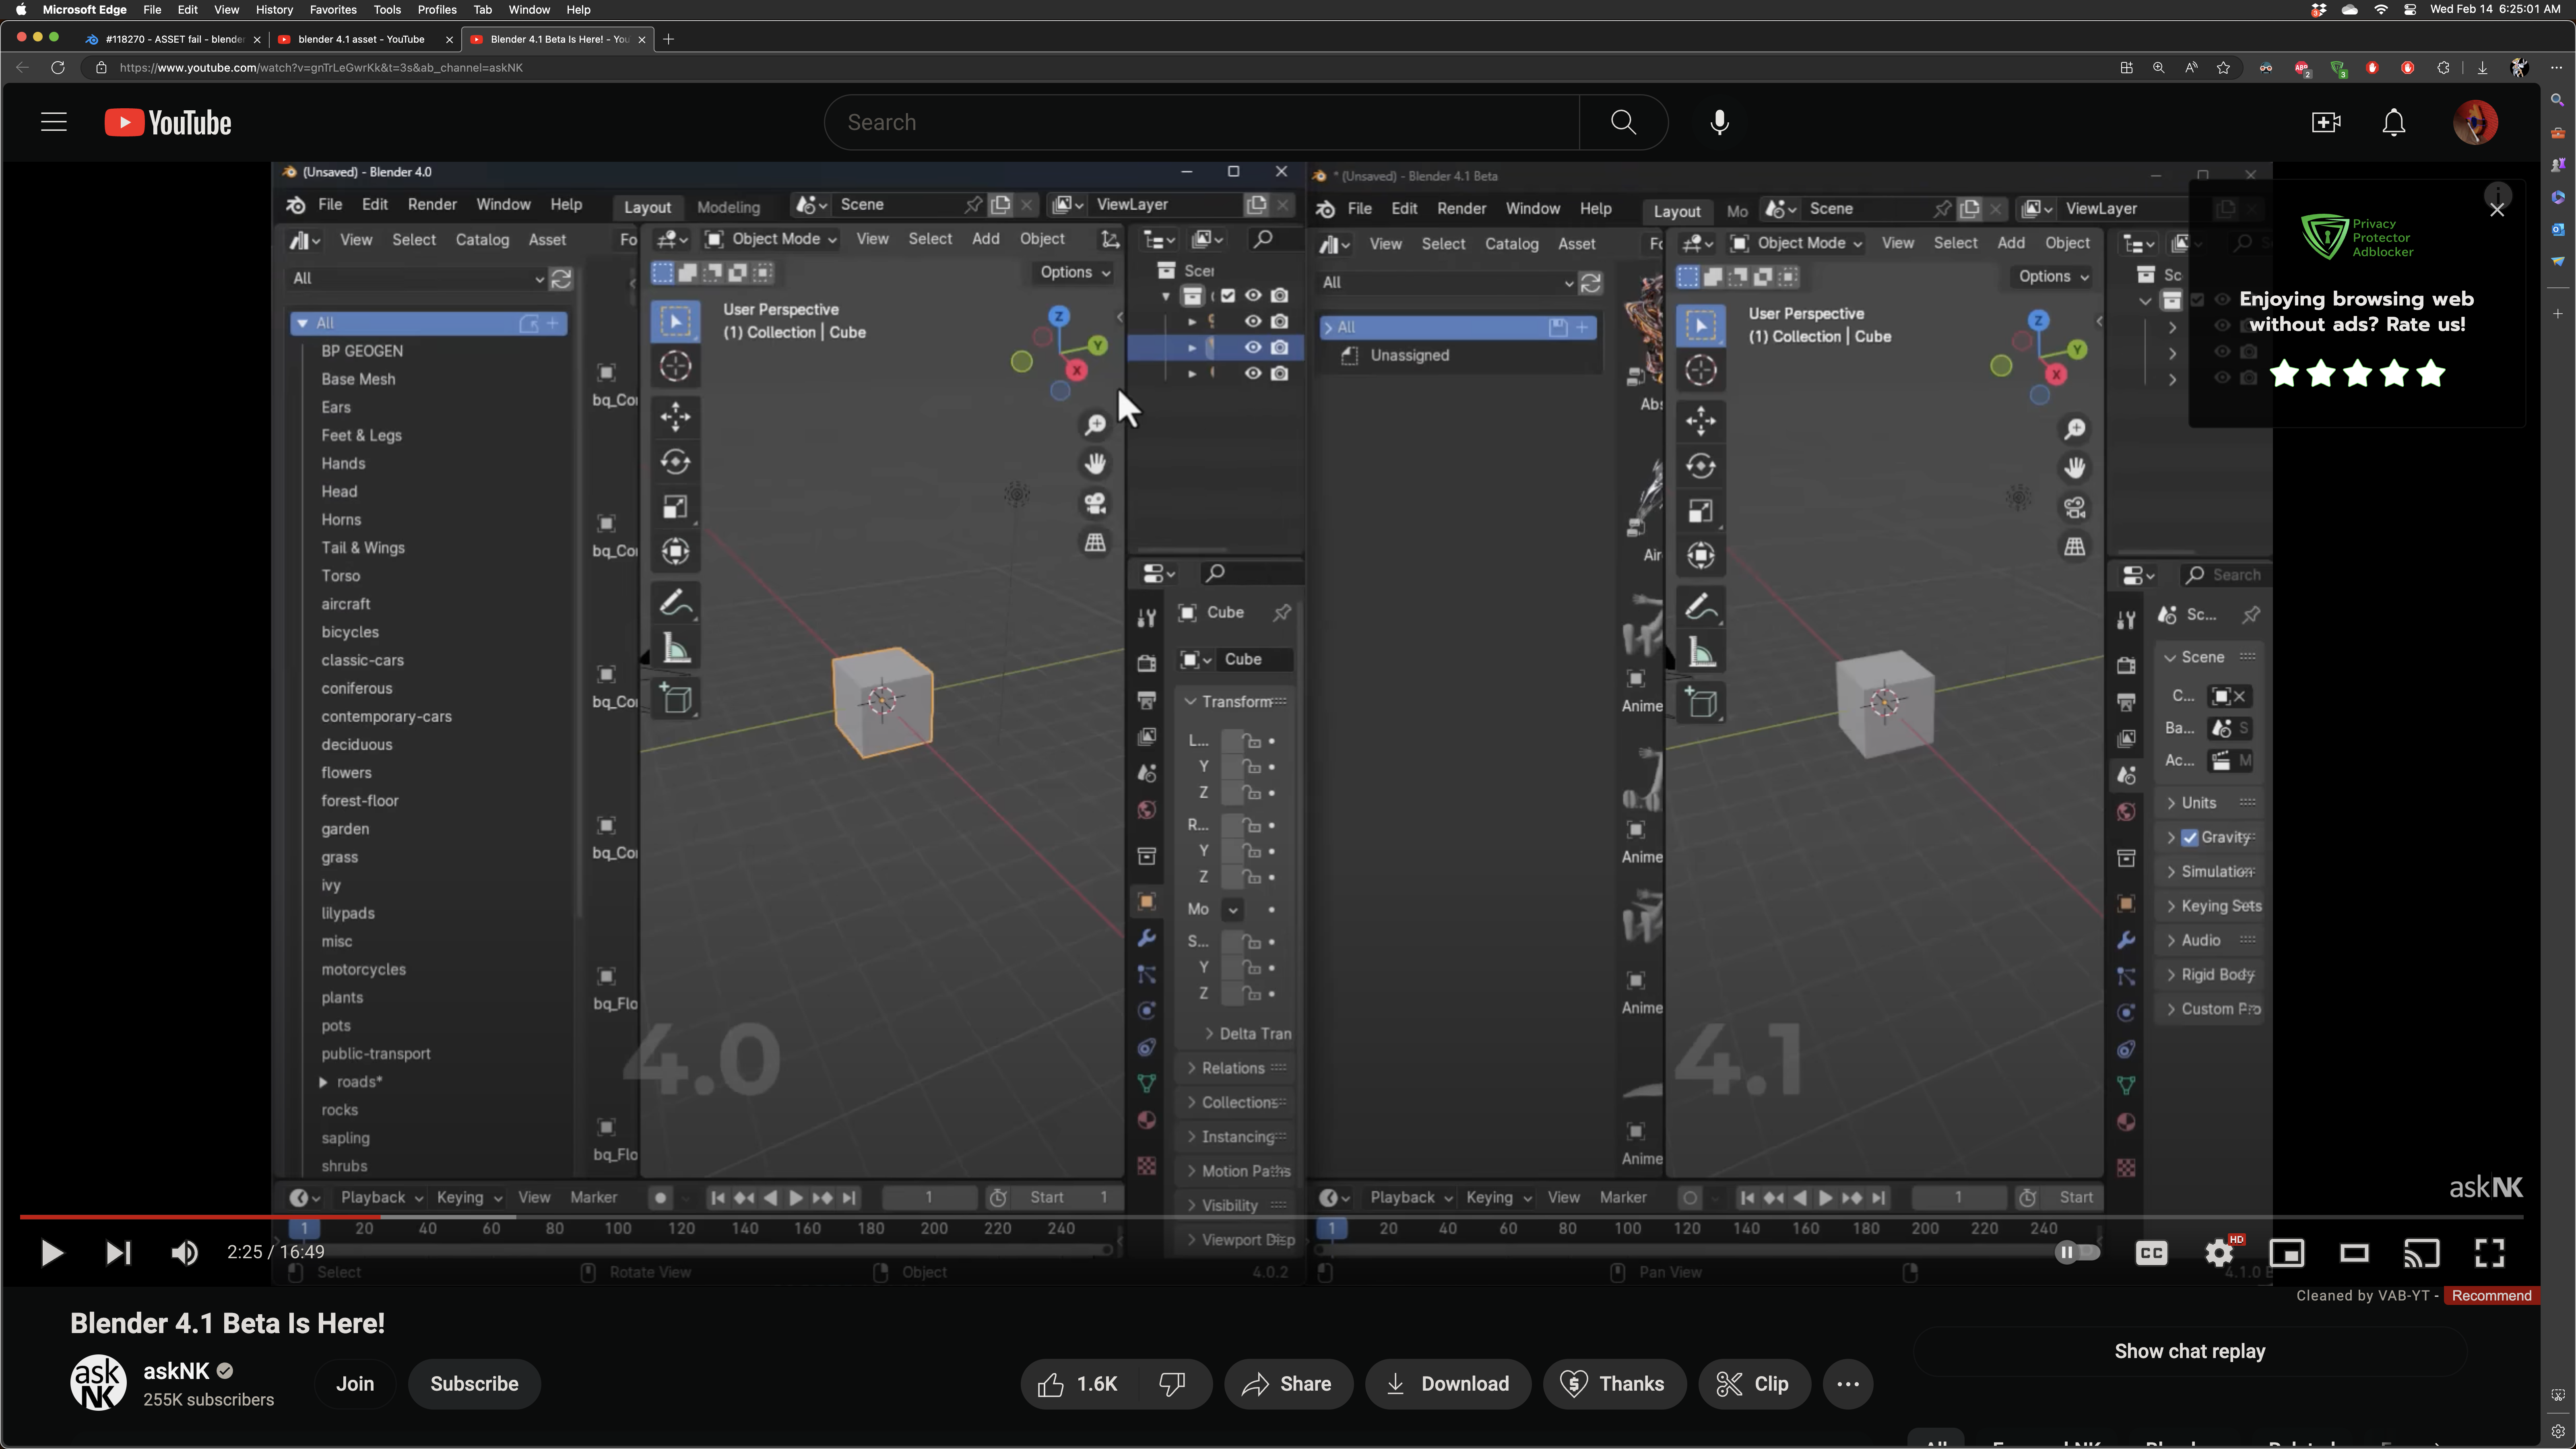Screen dimensions: 2576x1449
Task: Toggle theater mode
Action: 2354,1253
